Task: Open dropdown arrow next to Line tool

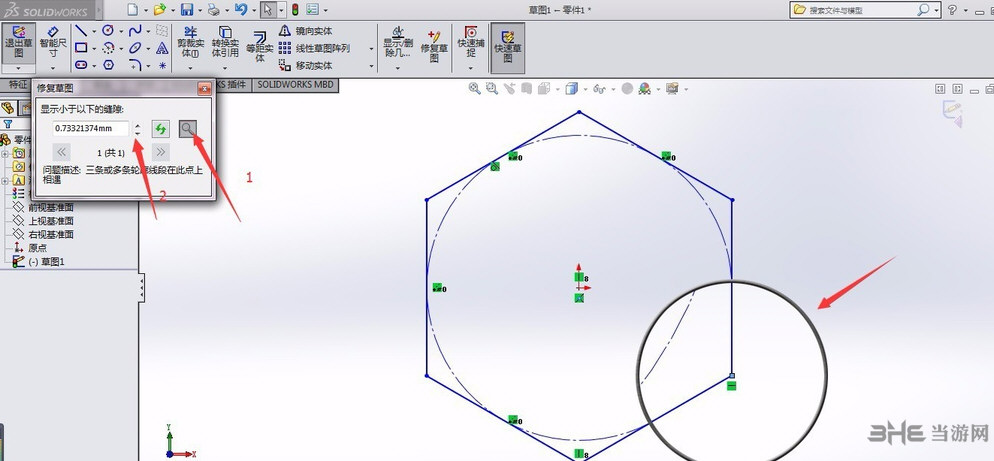Action: [94, 31]
